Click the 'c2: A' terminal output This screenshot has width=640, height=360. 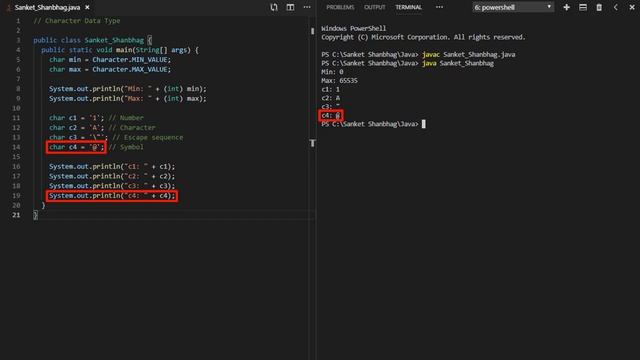(x=331, y=98)
